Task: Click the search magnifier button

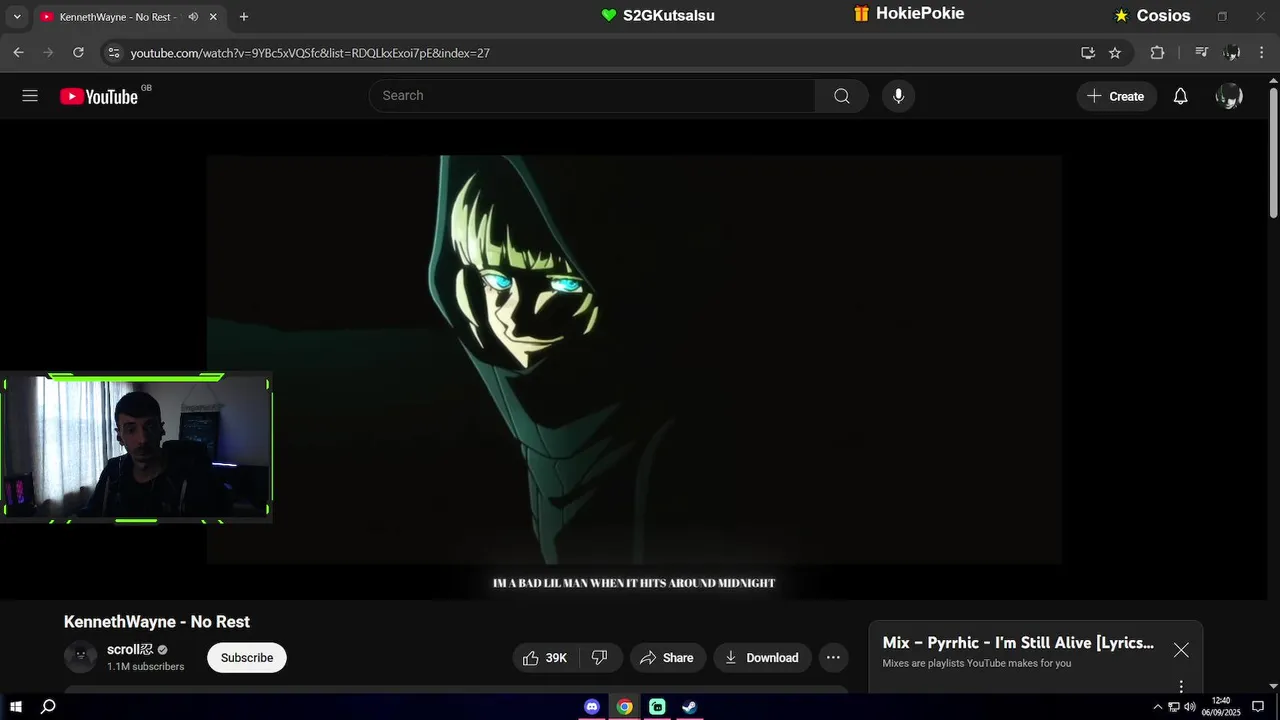Action: tap(842, 96)
